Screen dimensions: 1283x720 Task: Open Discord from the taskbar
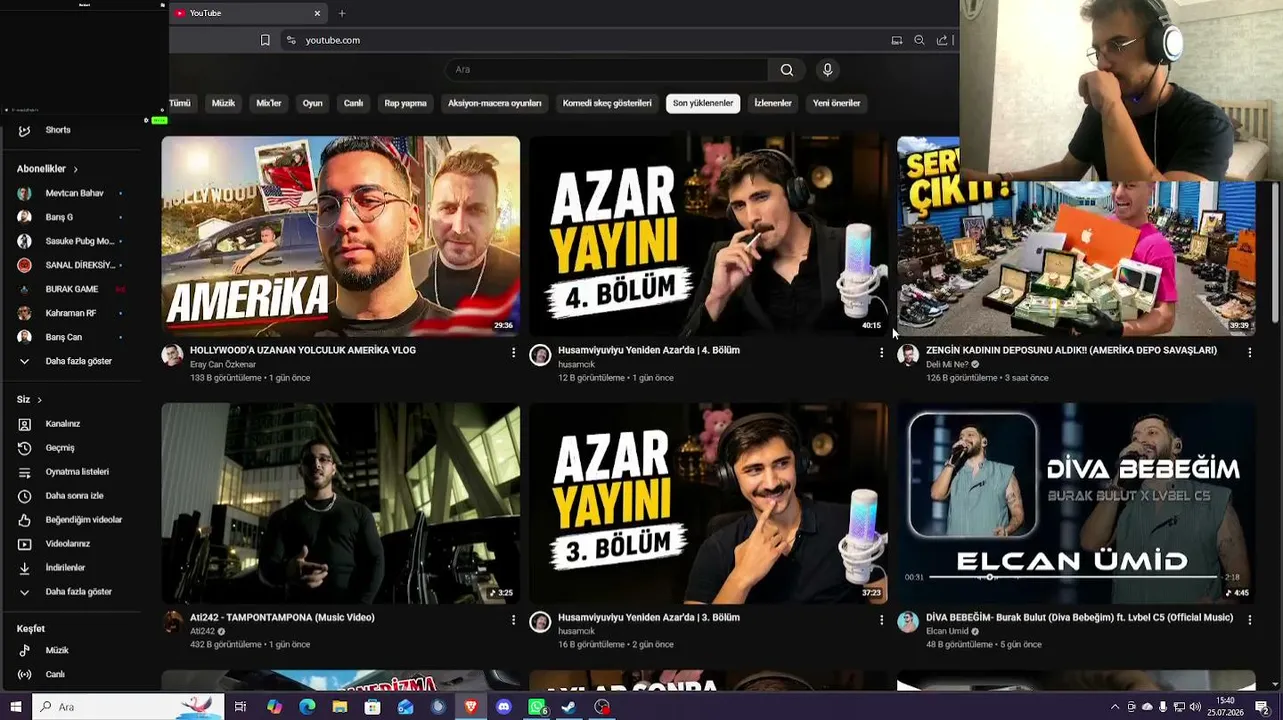coord(504,707)
